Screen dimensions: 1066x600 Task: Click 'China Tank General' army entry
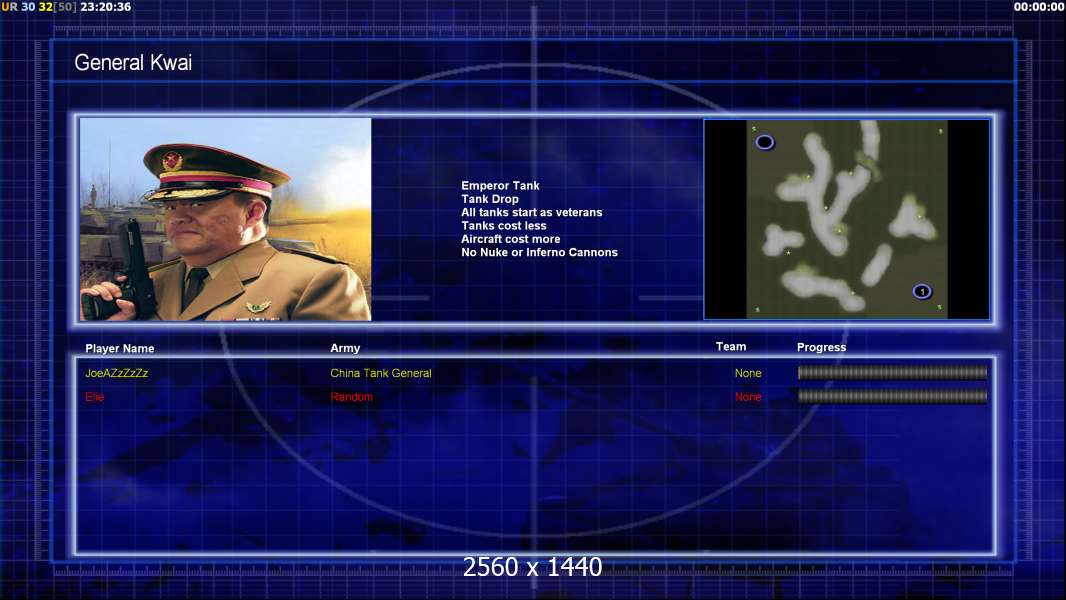click(x=381, y=373)
